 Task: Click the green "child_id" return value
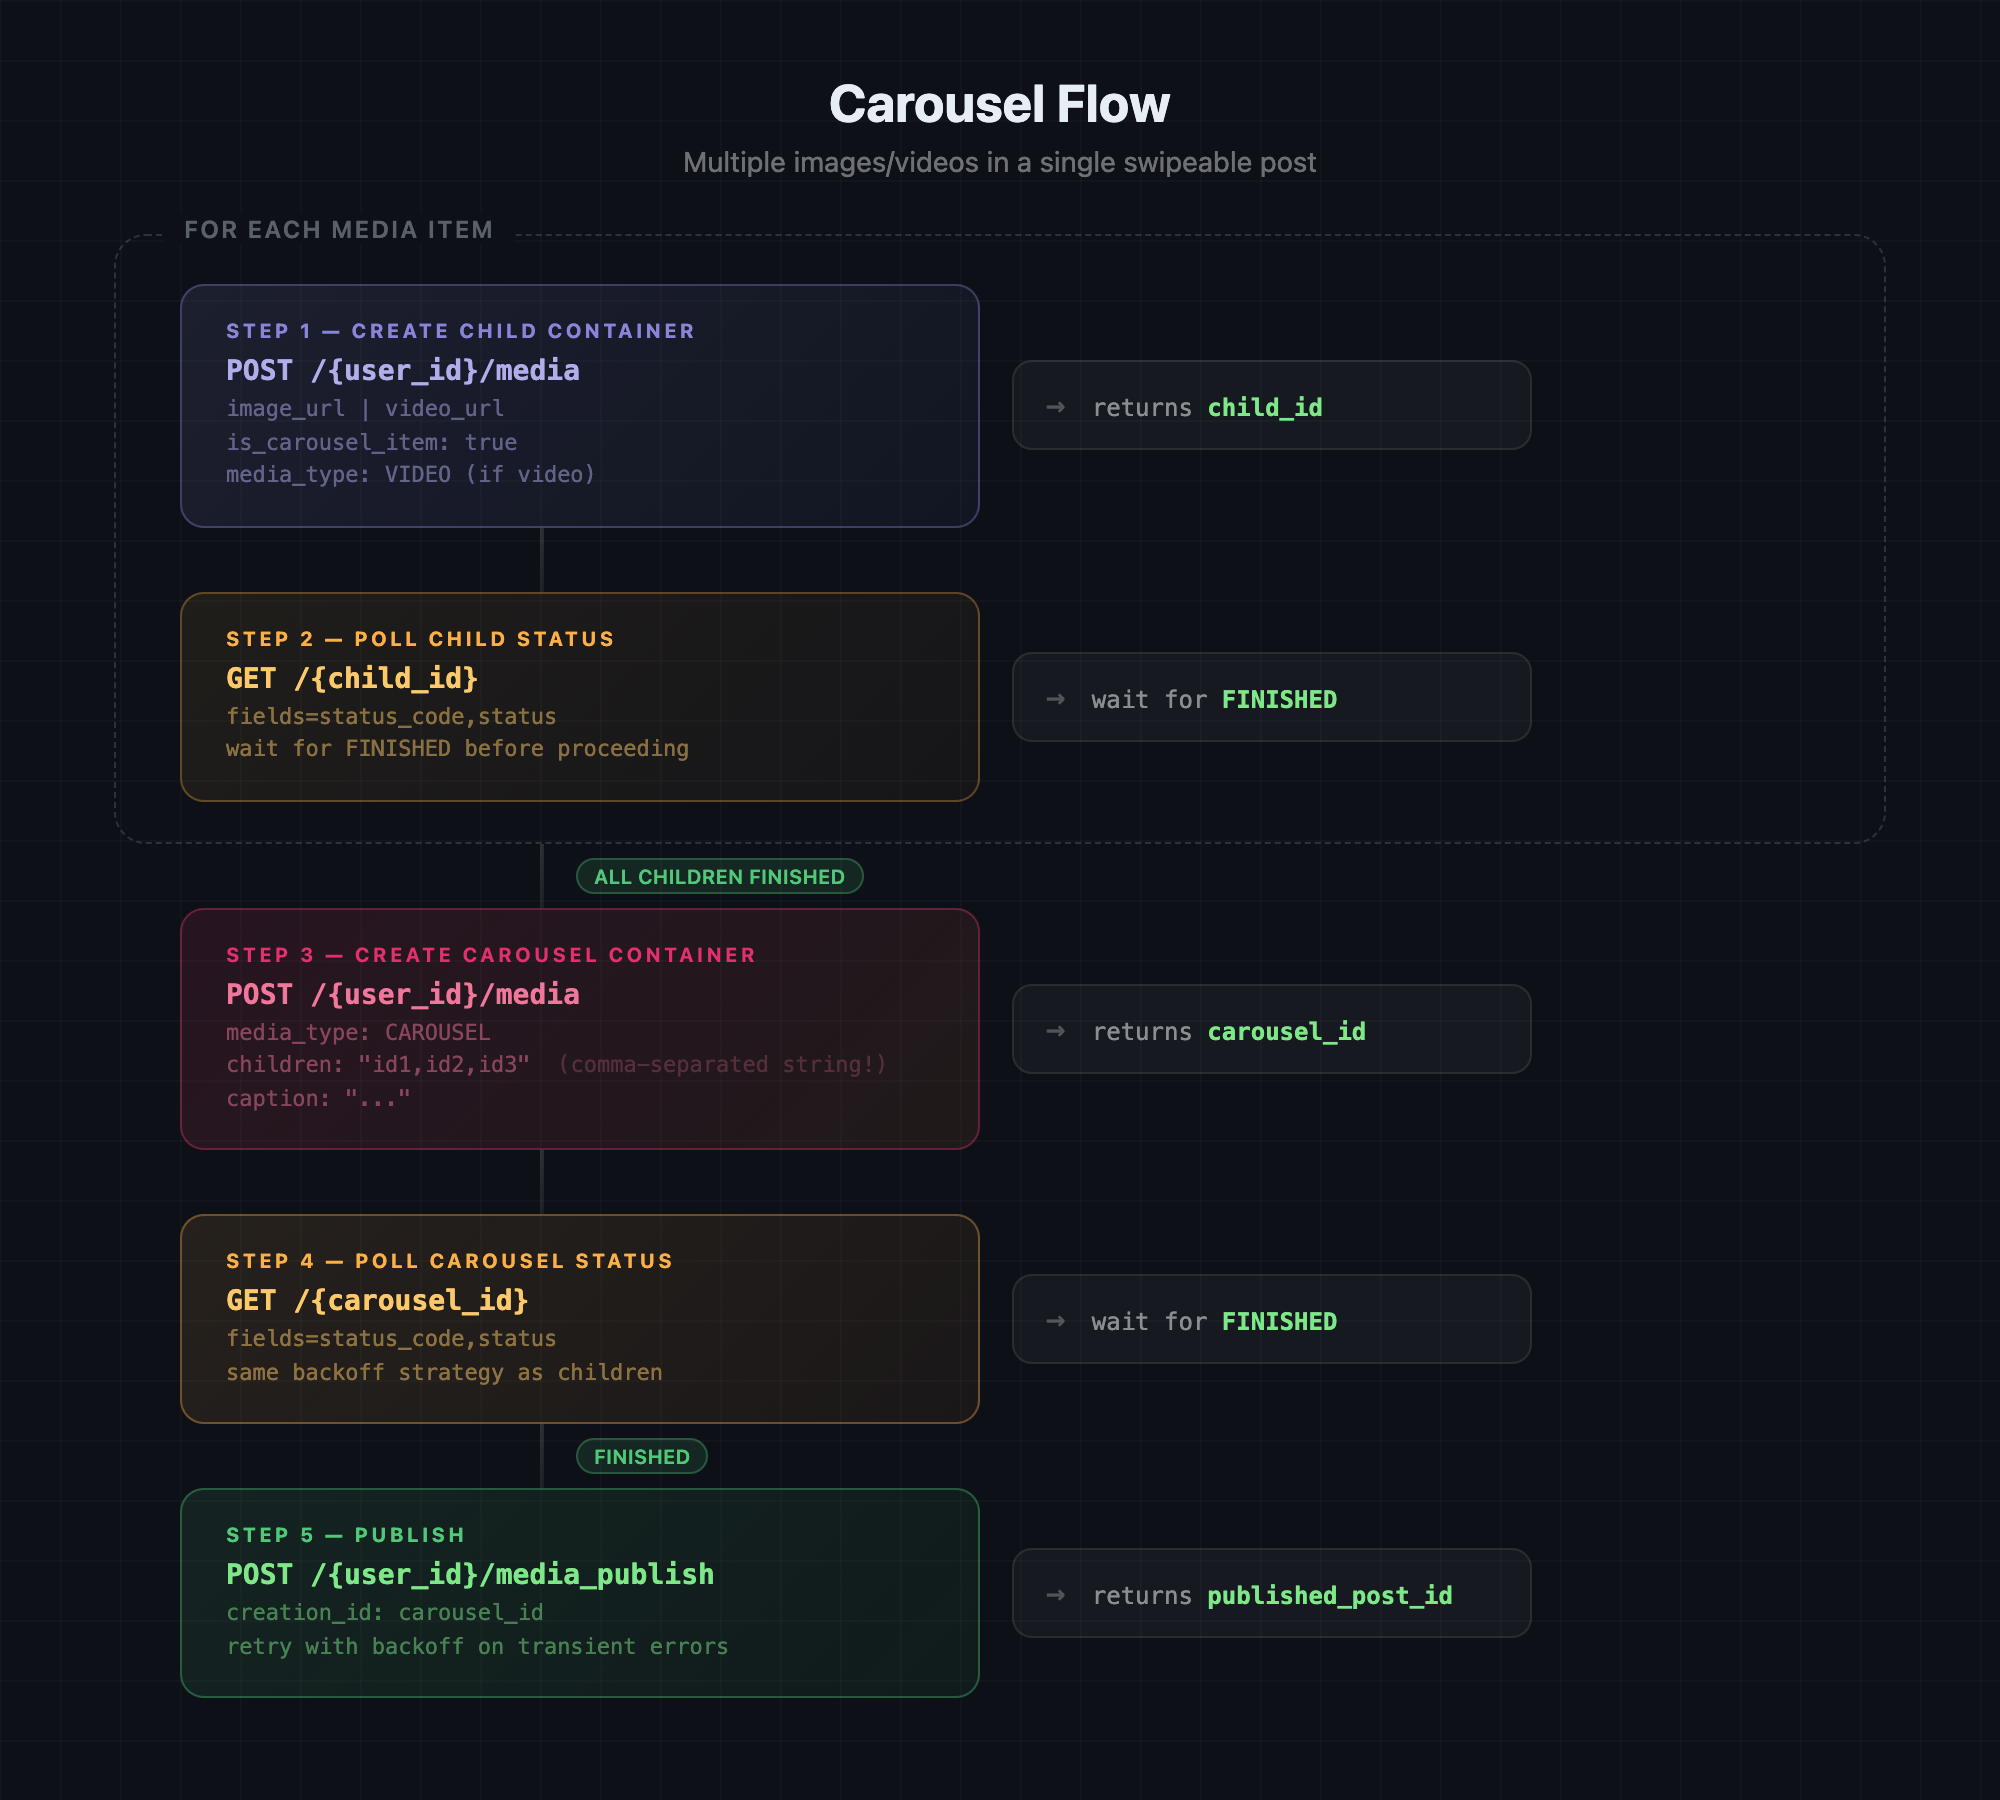point(1265,408)
